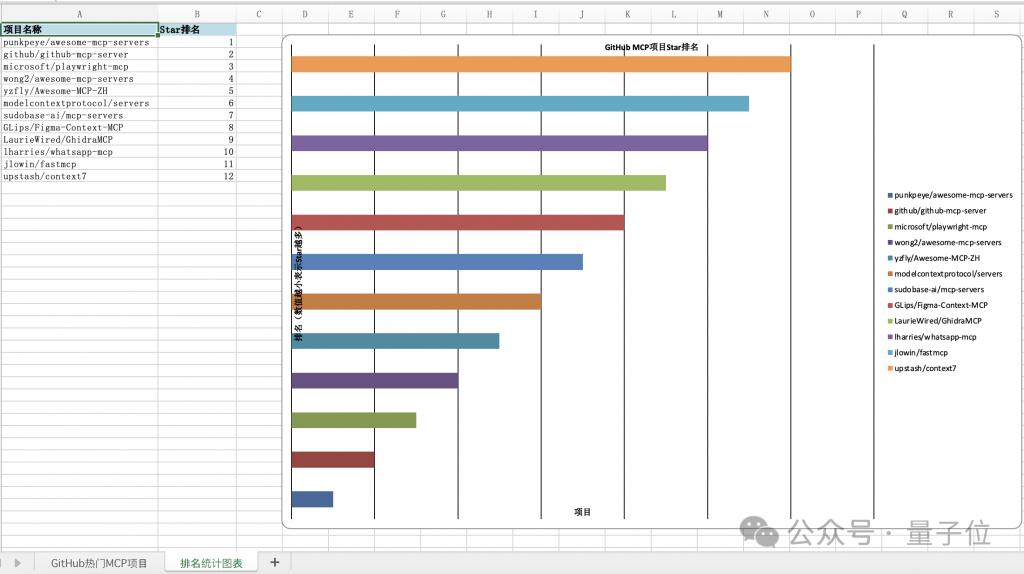1024x574 pixels.
Task: Select cell jlowin/fastmcp in column A
Action: click(79, 164)
